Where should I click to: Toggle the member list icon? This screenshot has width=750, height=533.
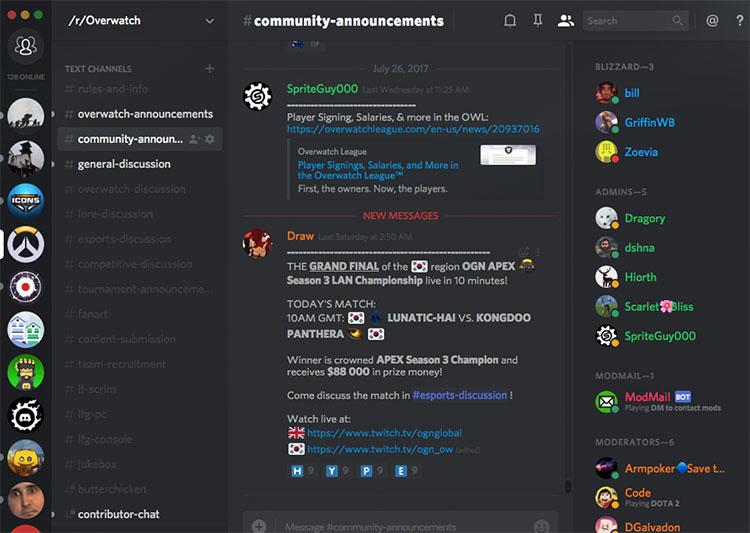[x=566, y=21]
